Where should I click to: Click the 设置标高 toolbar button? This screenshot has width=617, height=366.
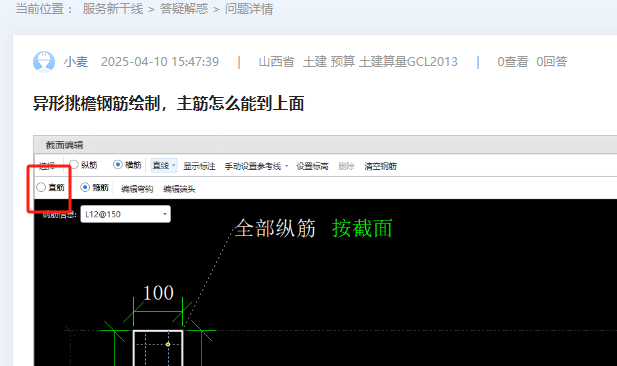[312, 166]
